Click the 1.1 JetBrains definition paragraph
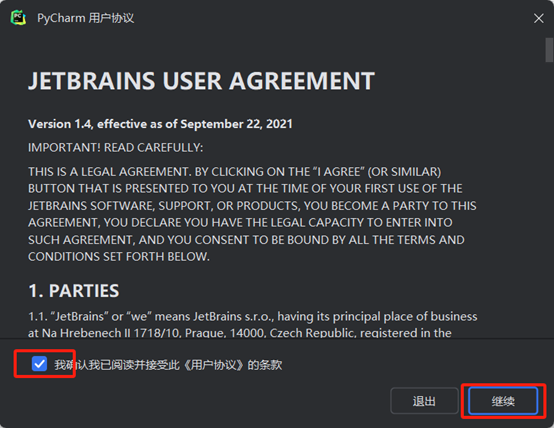This screenshot has width=554, height=428. pos(253,324)
